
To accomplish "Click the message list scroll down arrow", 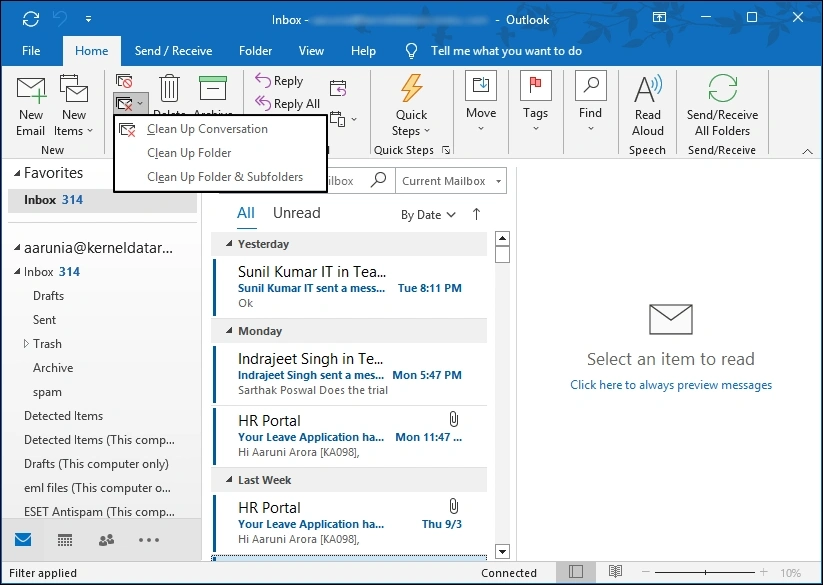I will click(x=502, y=551).
